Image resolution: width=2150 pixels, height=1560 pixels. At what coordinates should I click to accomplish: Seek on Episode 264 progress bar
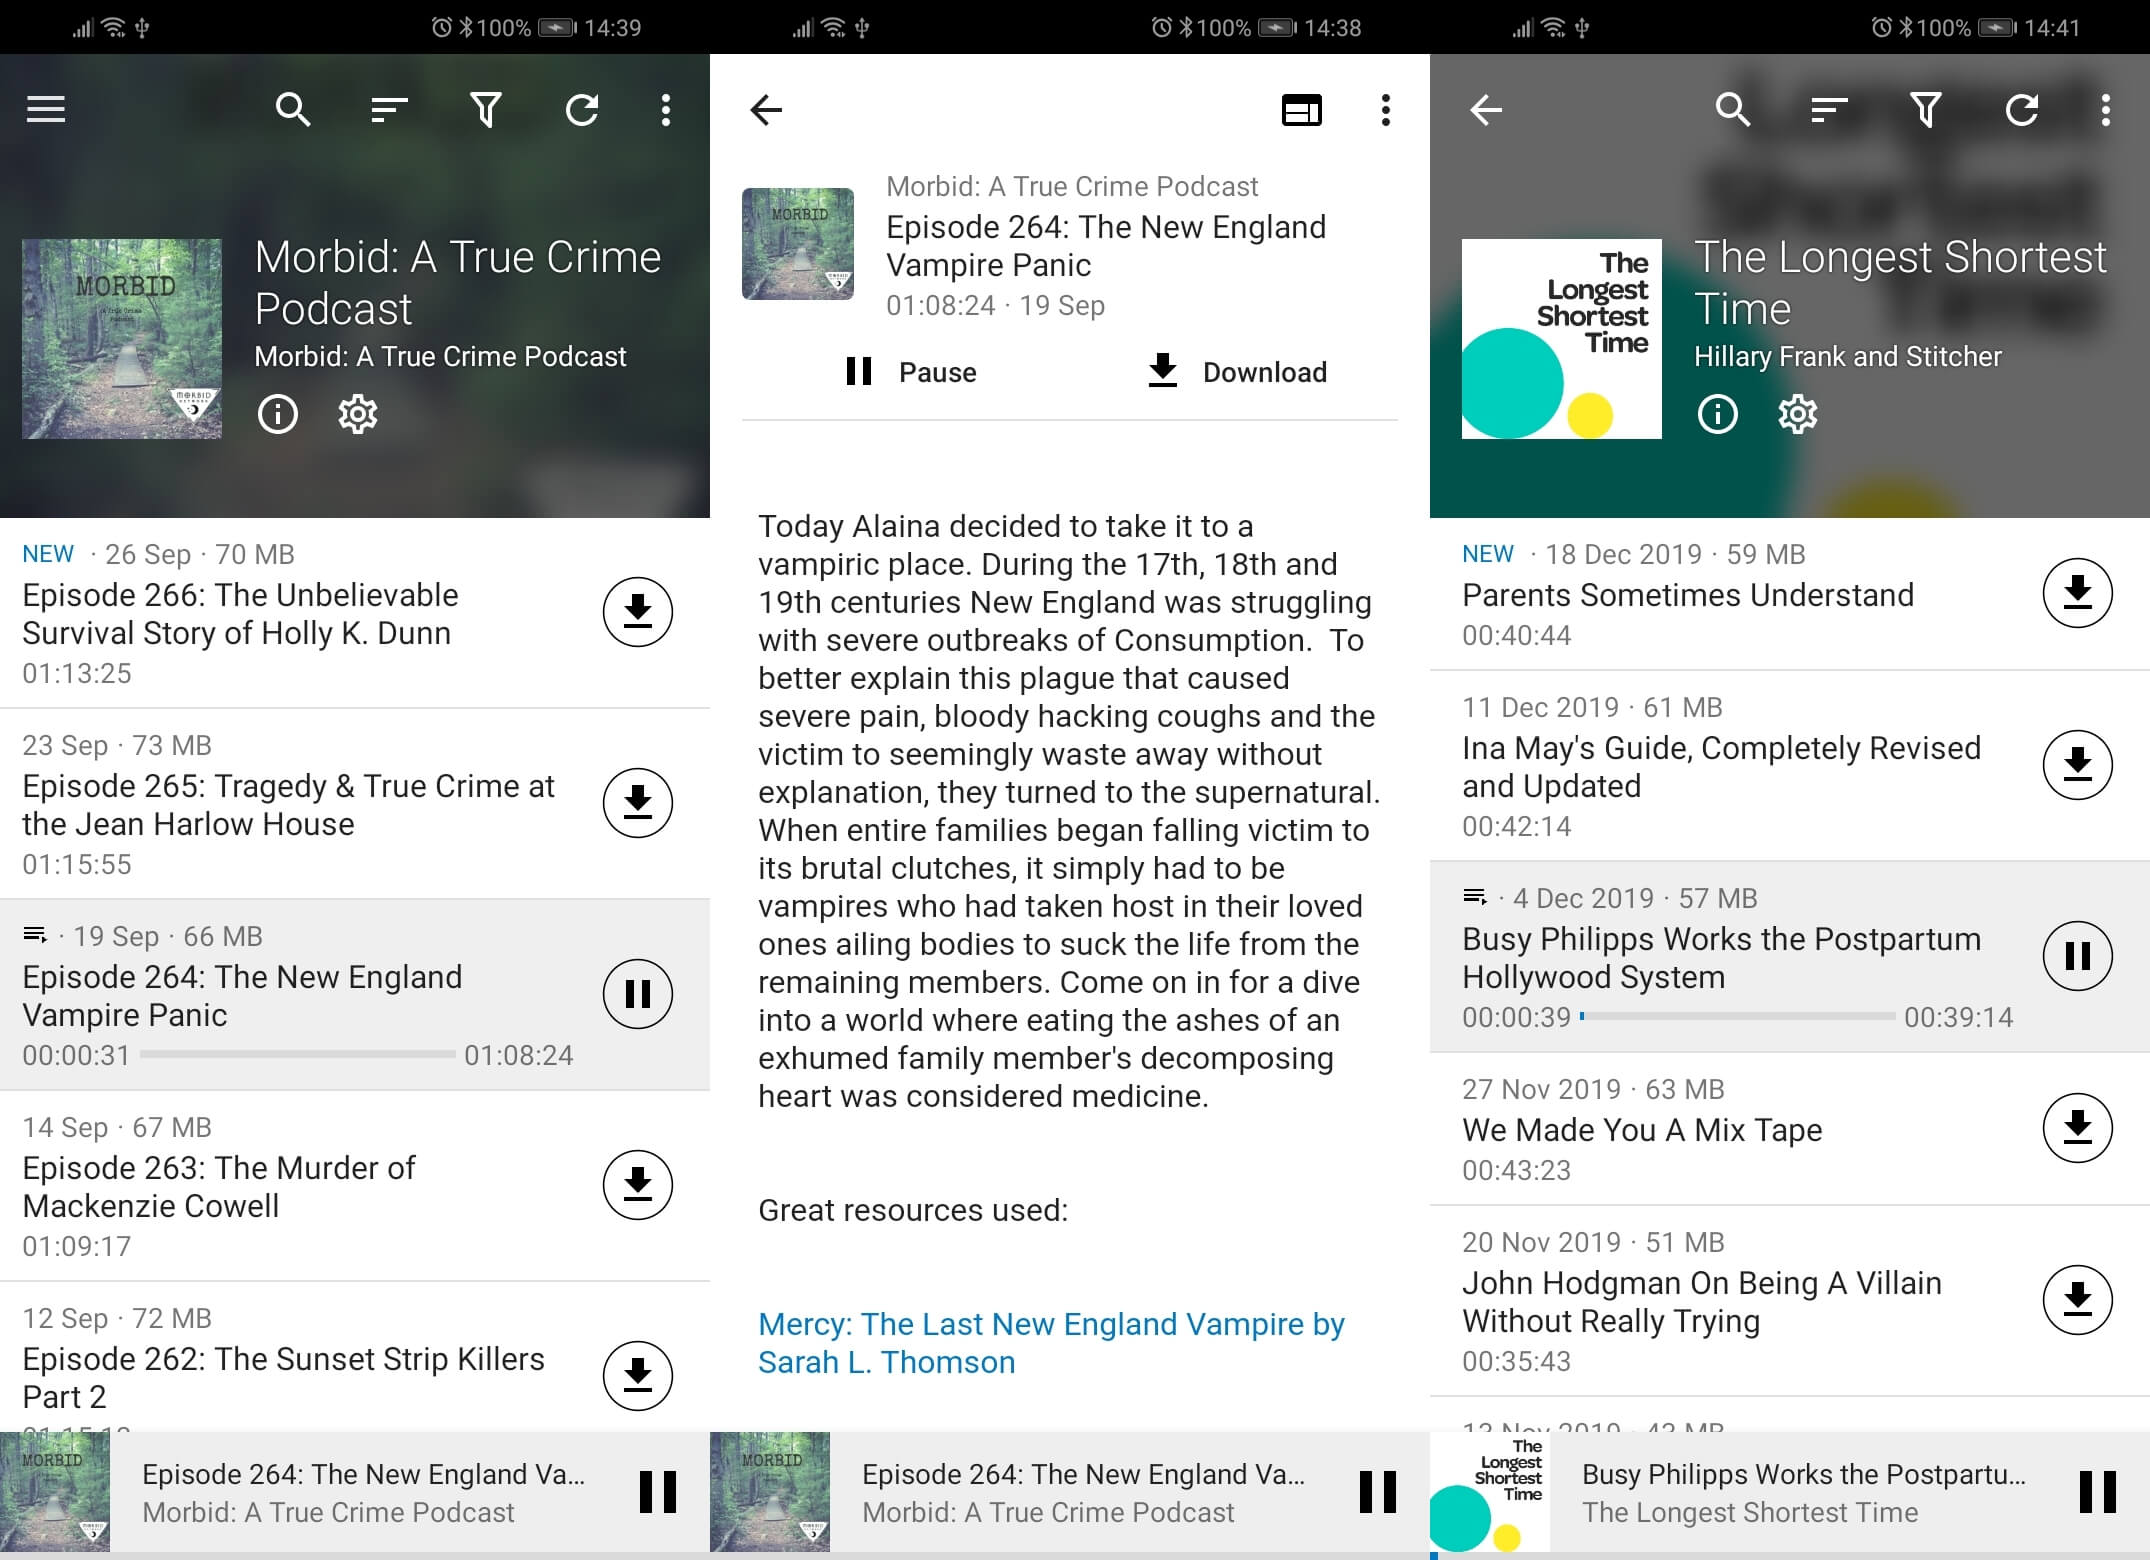298,1054
